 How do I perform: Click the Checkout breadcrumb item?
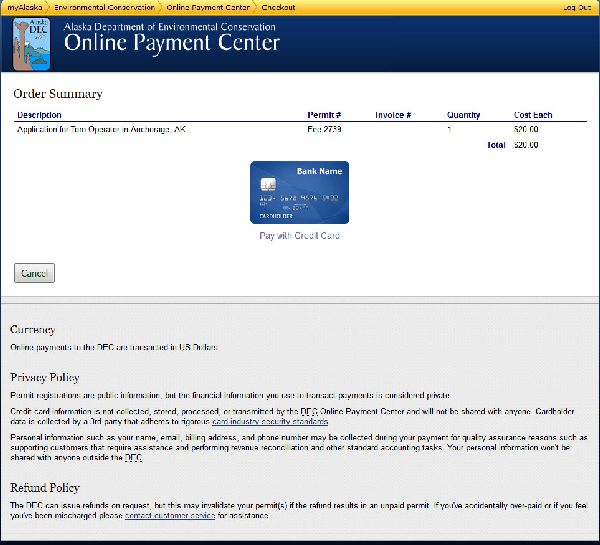[x=278, y=7]
